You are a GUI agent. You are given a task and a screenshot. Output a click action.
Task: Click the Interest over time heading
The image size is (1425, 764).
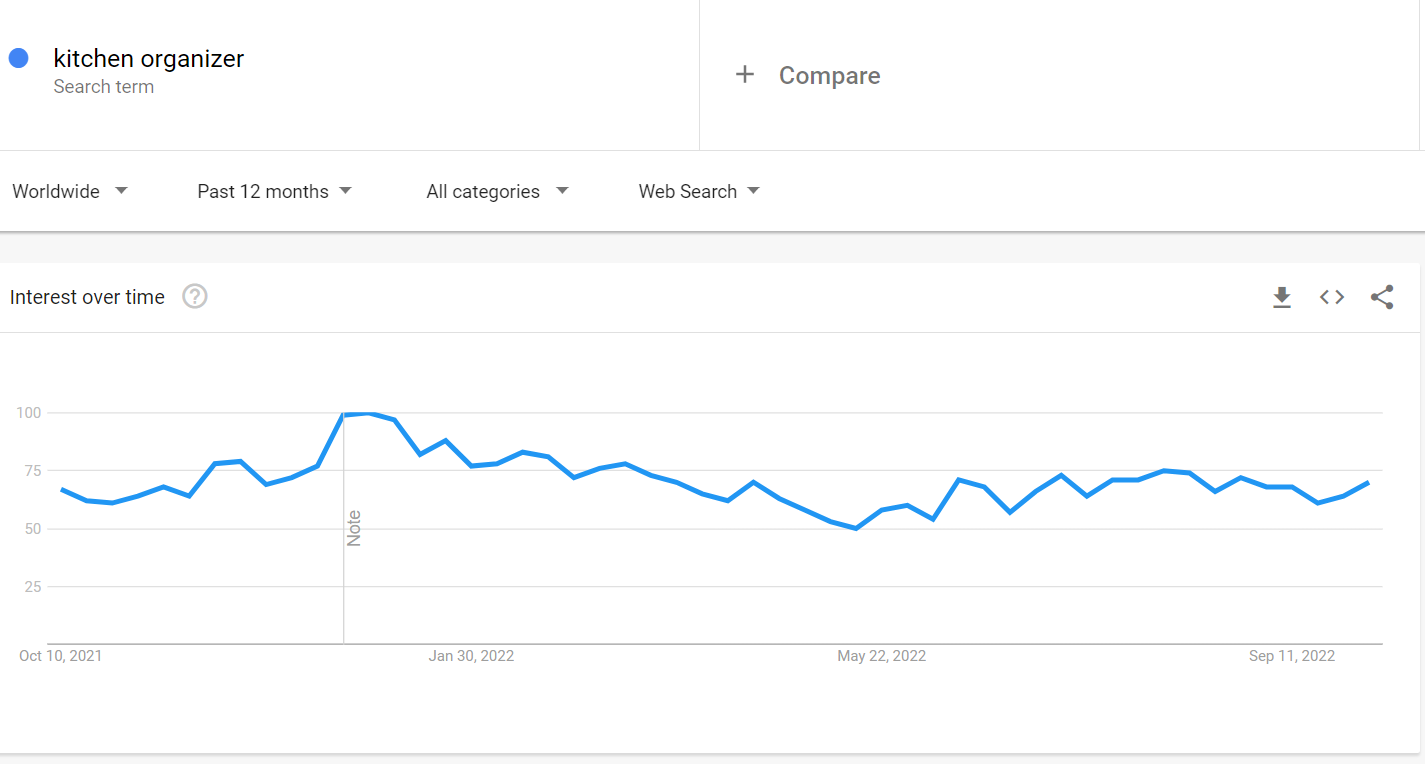pos(87,297)
